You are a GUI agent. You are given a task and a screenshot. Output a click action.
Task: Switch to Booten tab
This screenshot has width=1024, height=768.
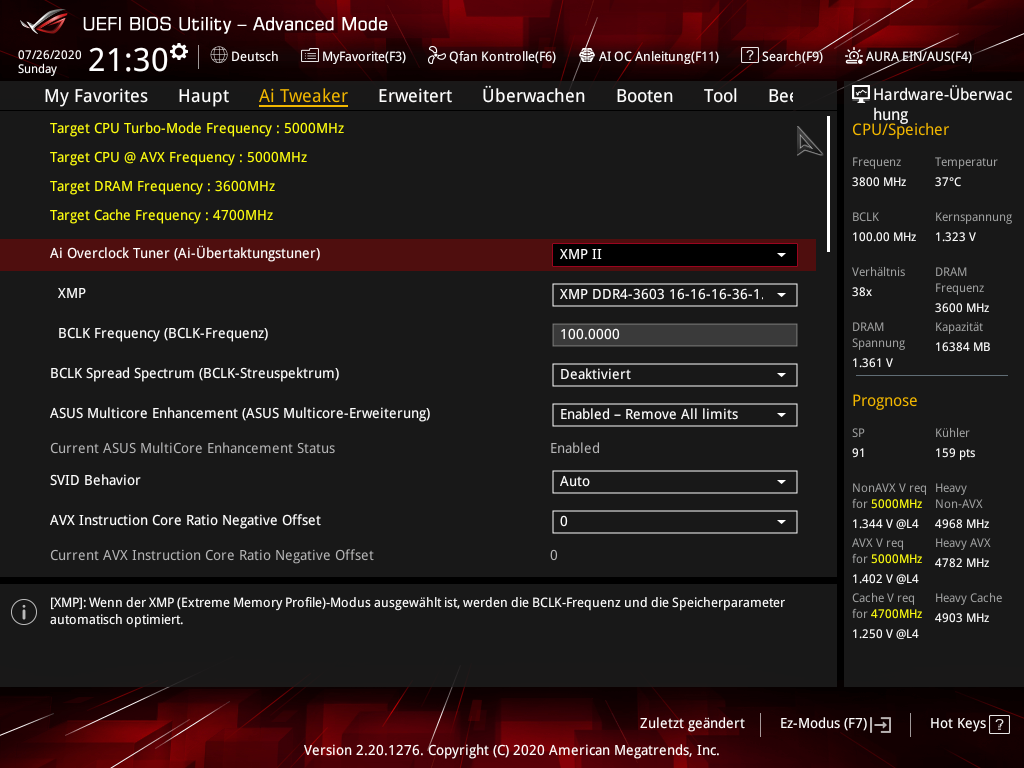point(645,96)
